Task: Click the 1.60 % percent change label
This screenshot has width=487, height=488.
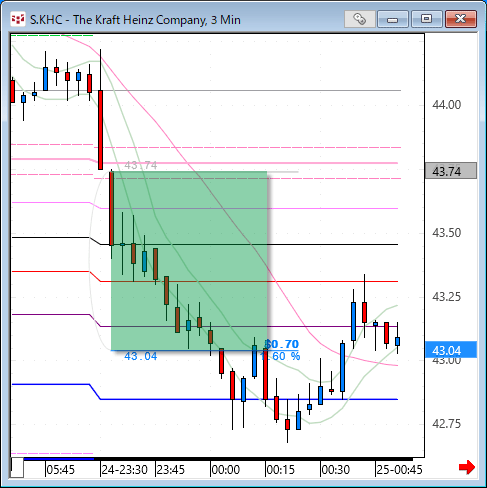Action: [x=281, y=356]
